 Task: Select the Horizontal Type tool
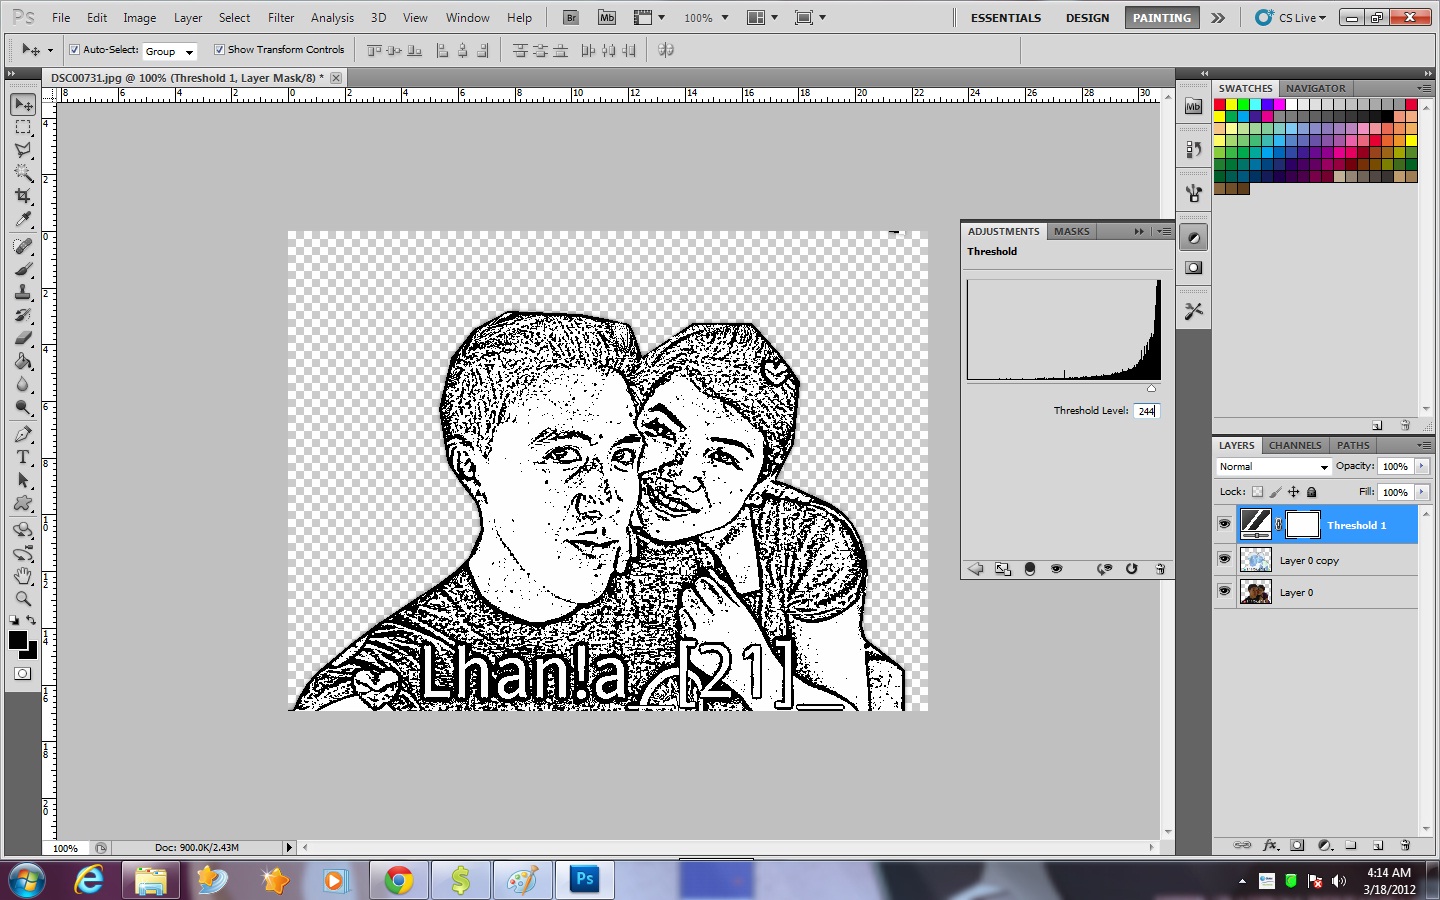point(22,458)
